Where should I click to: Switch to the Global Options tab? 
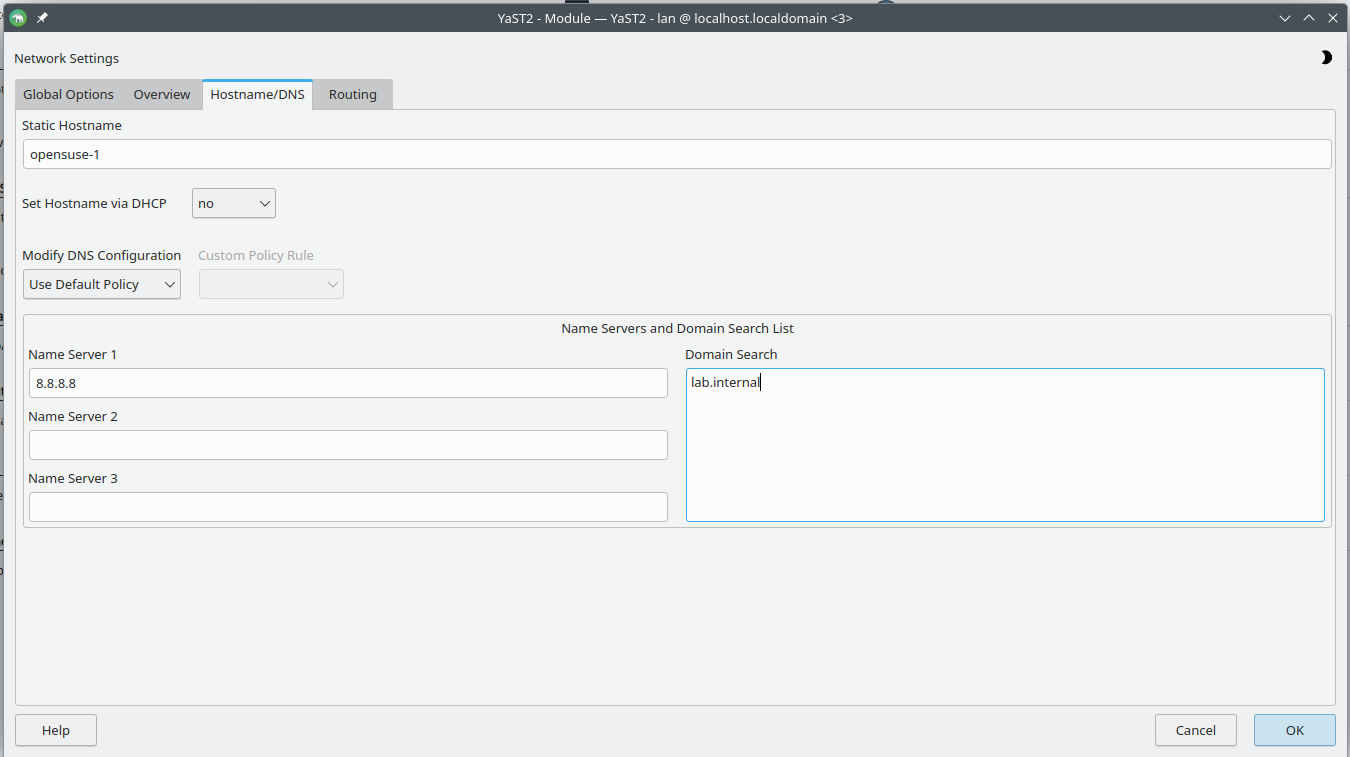(68, 94)
